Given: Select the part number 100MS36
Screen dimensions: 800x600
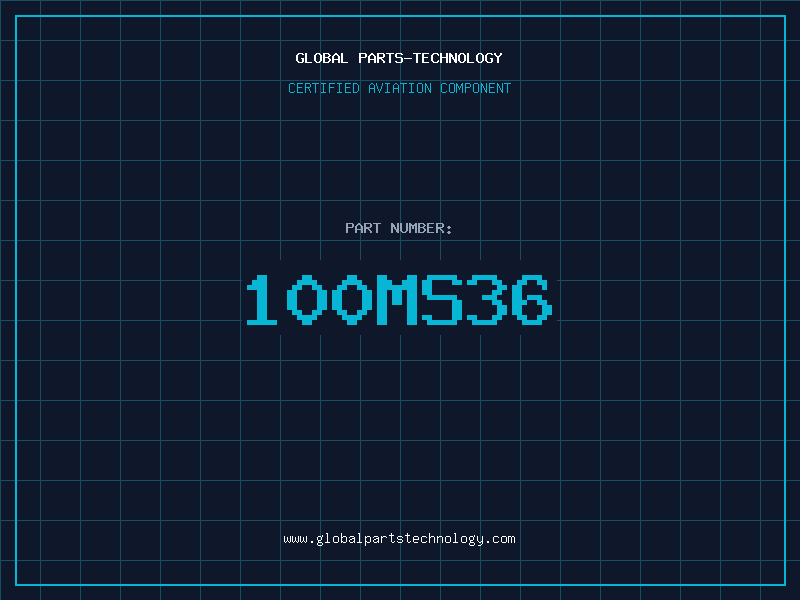Looking at the screenshot, I should click(399, 299).
